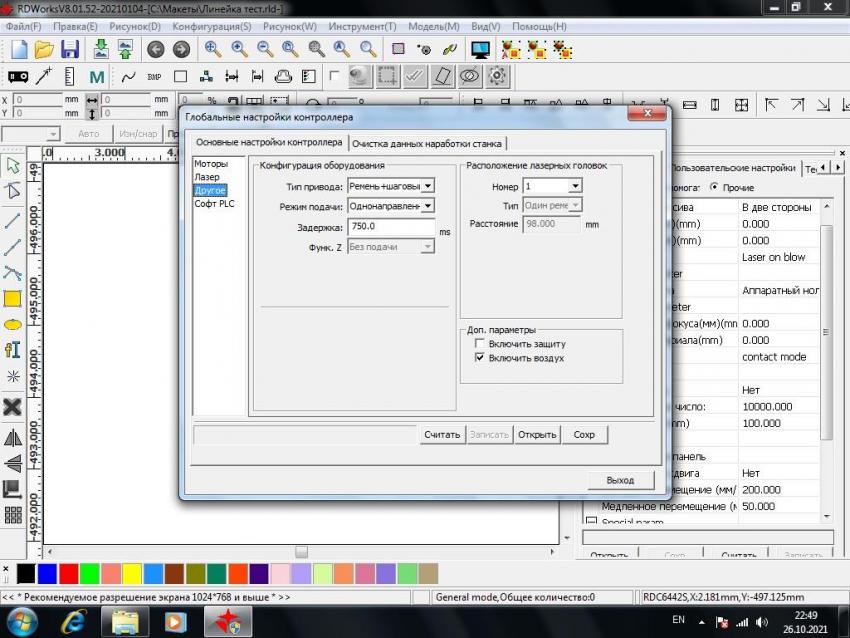Open the 'Тип привода' dropdown
This screenshot has height=638, width=850.
(428, 186)
